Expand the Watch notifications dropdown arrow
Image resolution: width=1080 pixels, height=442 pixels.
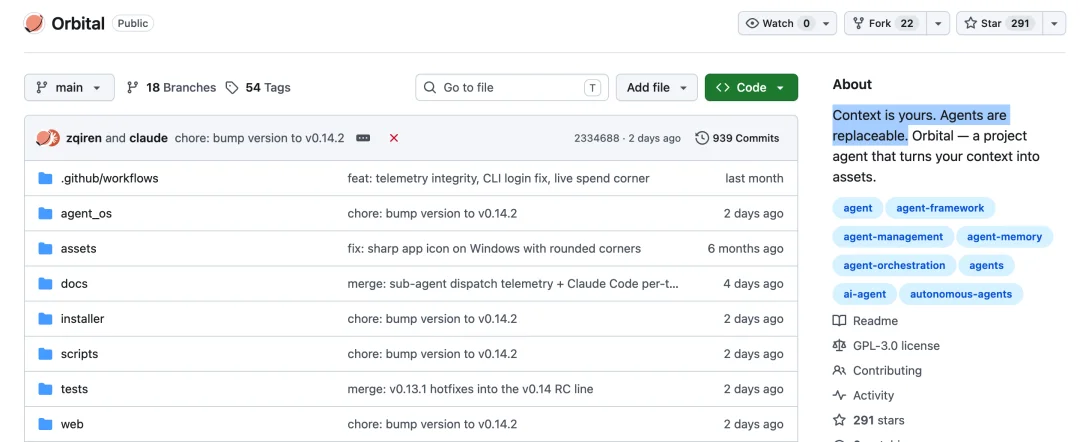[827, 23]
